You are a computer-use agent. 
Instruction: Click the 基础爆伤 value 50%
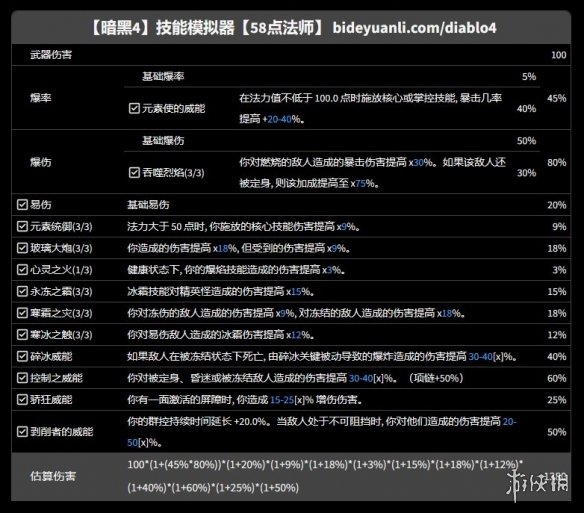point(526,141)
